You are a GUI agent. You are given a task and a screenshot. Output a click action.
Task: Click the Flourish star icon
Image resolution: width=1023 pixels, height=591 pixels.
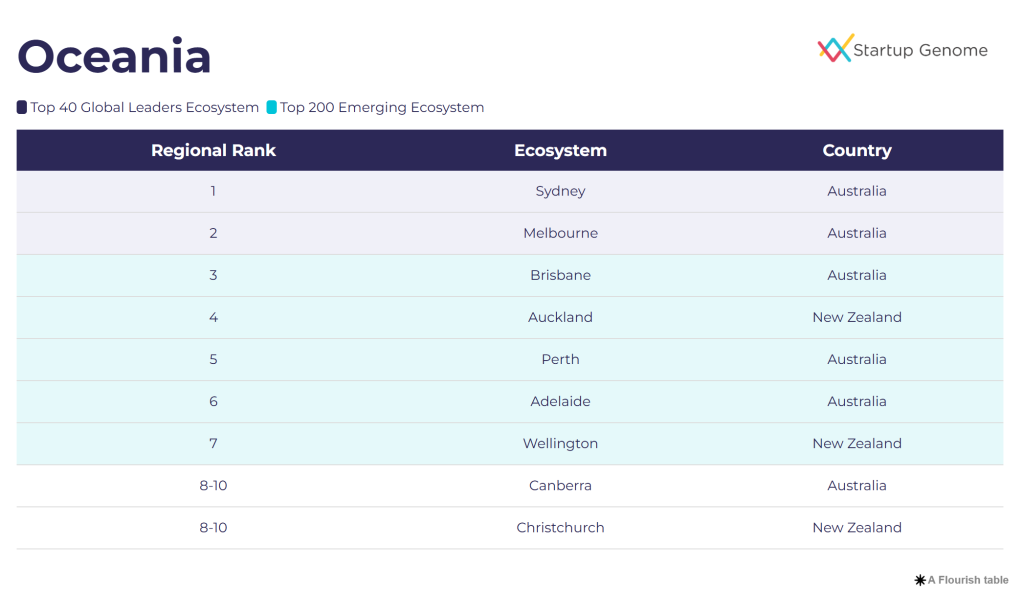tap(919, 580)
